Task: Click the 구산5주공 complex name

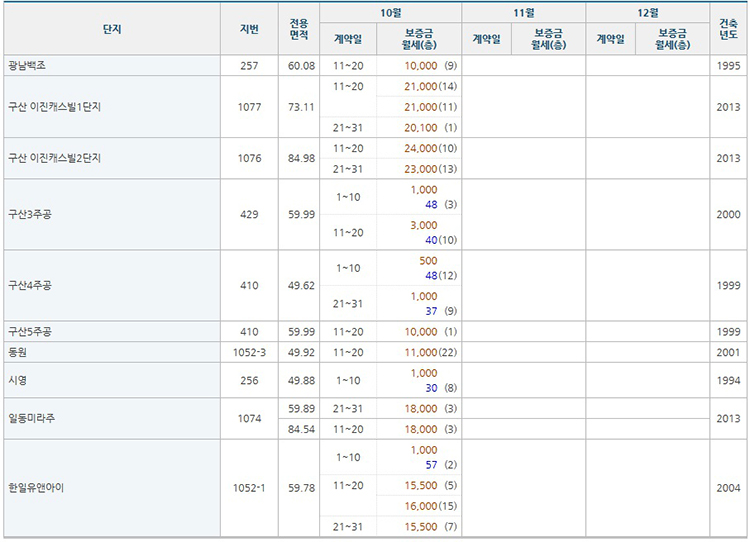Action: (x=30, y=332)
